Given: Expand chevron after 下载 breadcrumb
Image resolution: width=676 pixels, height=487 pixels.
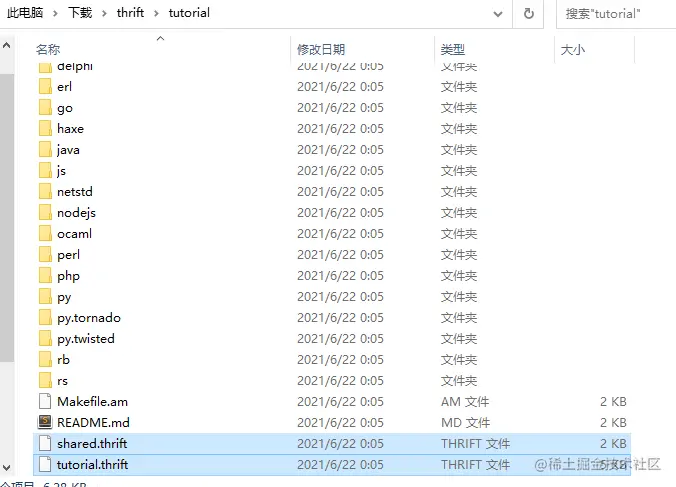Looking at the screenshot, I should point(104,13).
